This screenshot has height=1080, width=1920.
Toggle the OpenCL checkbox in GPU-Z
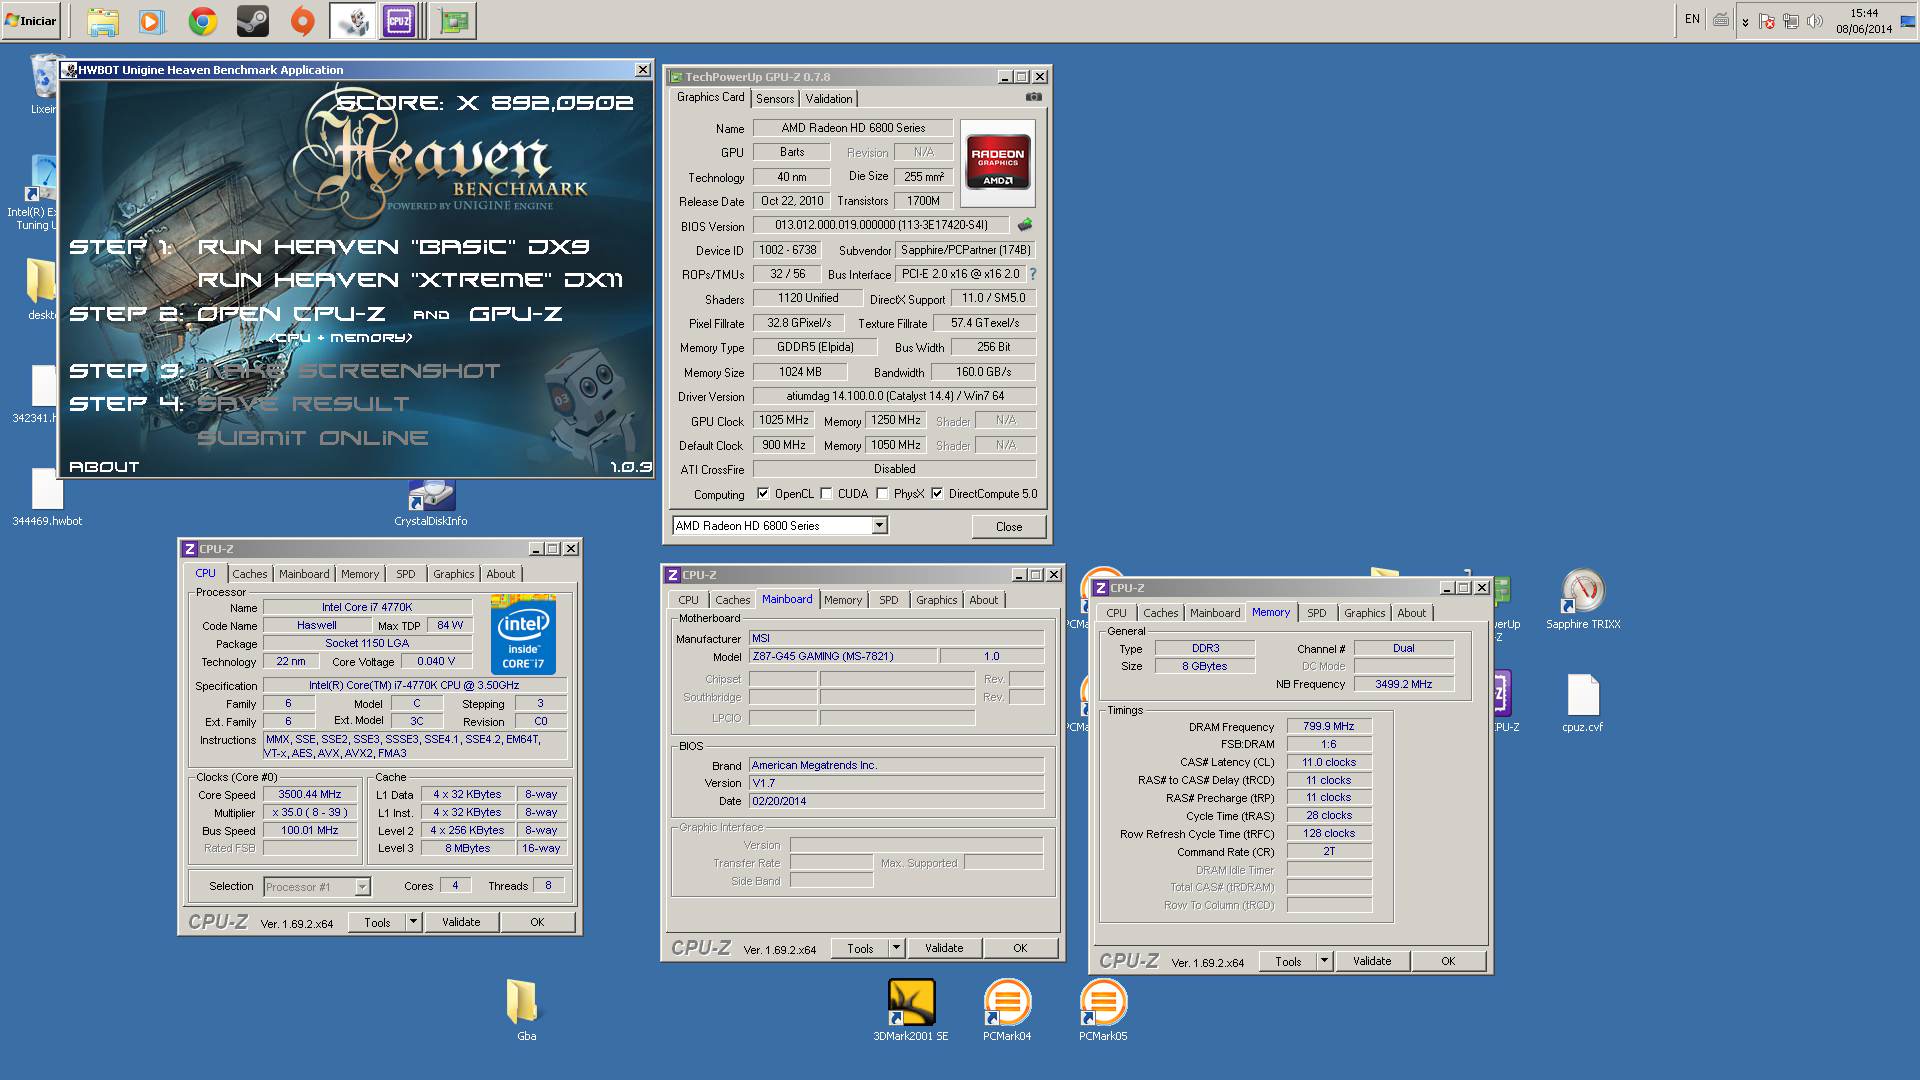click(x=763, y=494)
